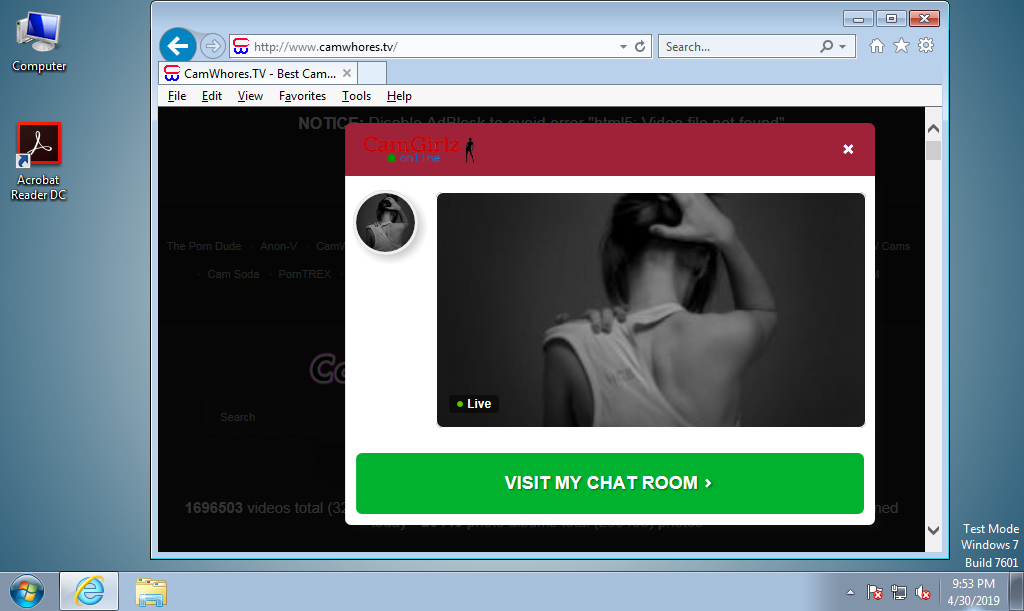Open the search provider dropdown arrow
The width and height of the screenshot is (1024, 611).
click(x=842, y=46)
